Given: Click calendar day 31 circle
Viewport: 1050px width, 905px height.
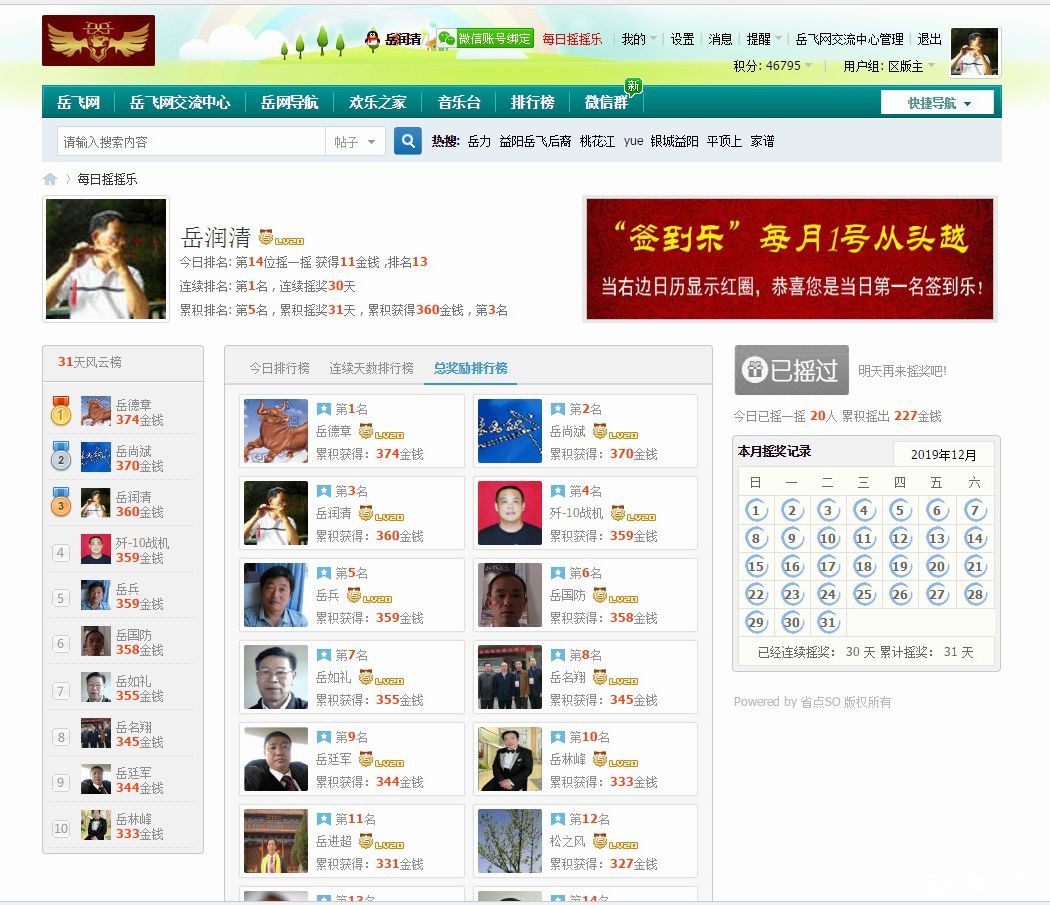Looking at the screenshot, I should [828, 622].
